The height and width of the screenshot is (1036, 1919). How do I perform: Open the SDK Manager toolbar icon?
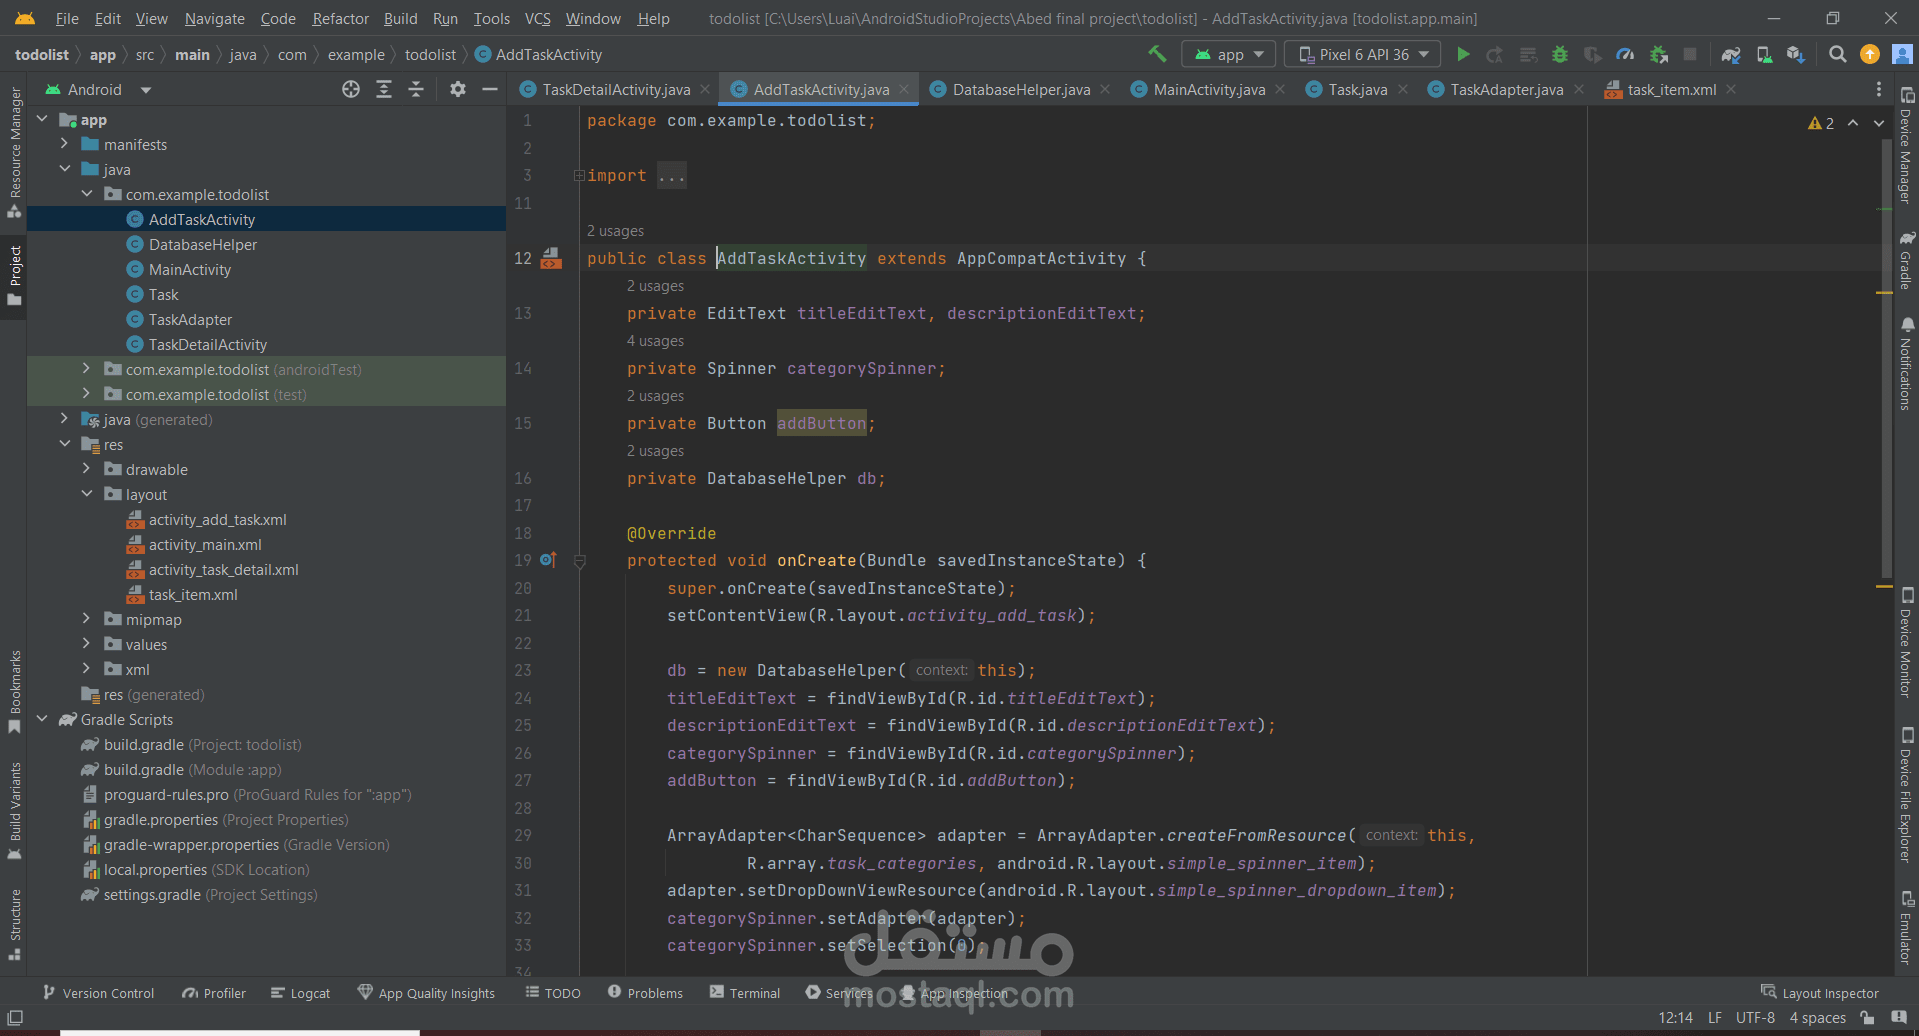1797,54
